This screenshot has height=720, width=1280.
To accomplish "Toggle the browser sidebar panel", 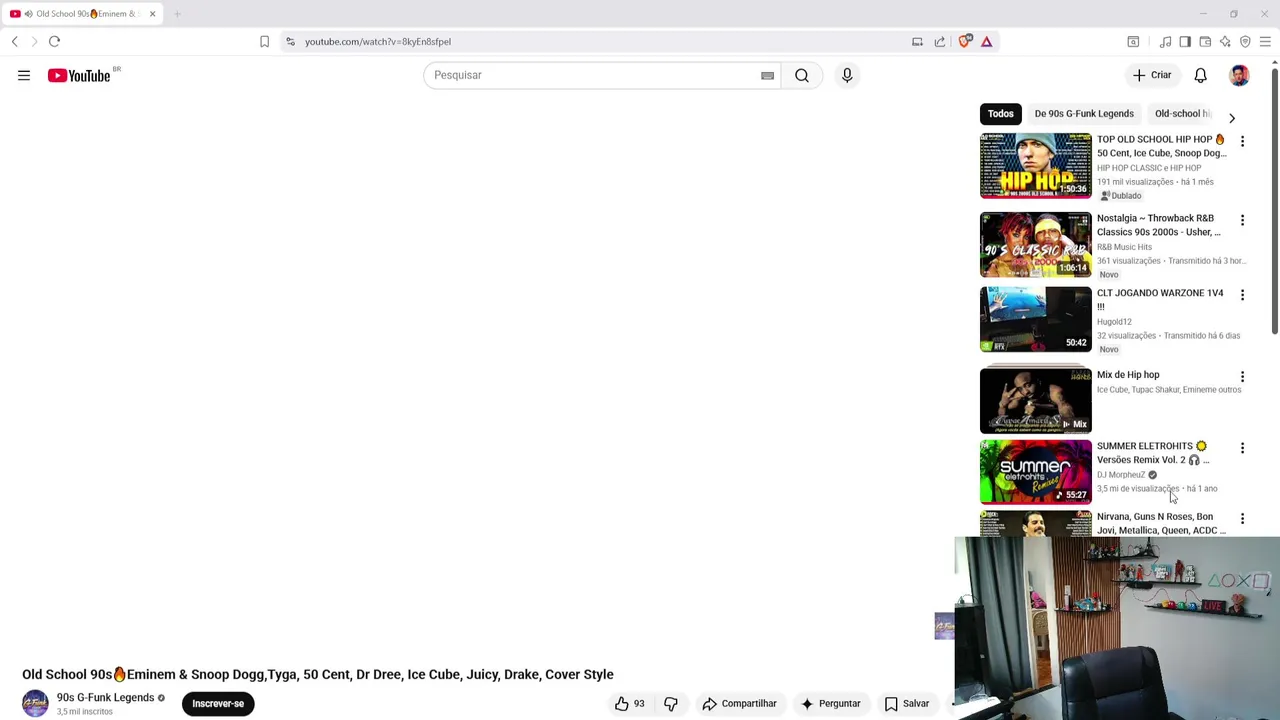I will coord(1185,41).
